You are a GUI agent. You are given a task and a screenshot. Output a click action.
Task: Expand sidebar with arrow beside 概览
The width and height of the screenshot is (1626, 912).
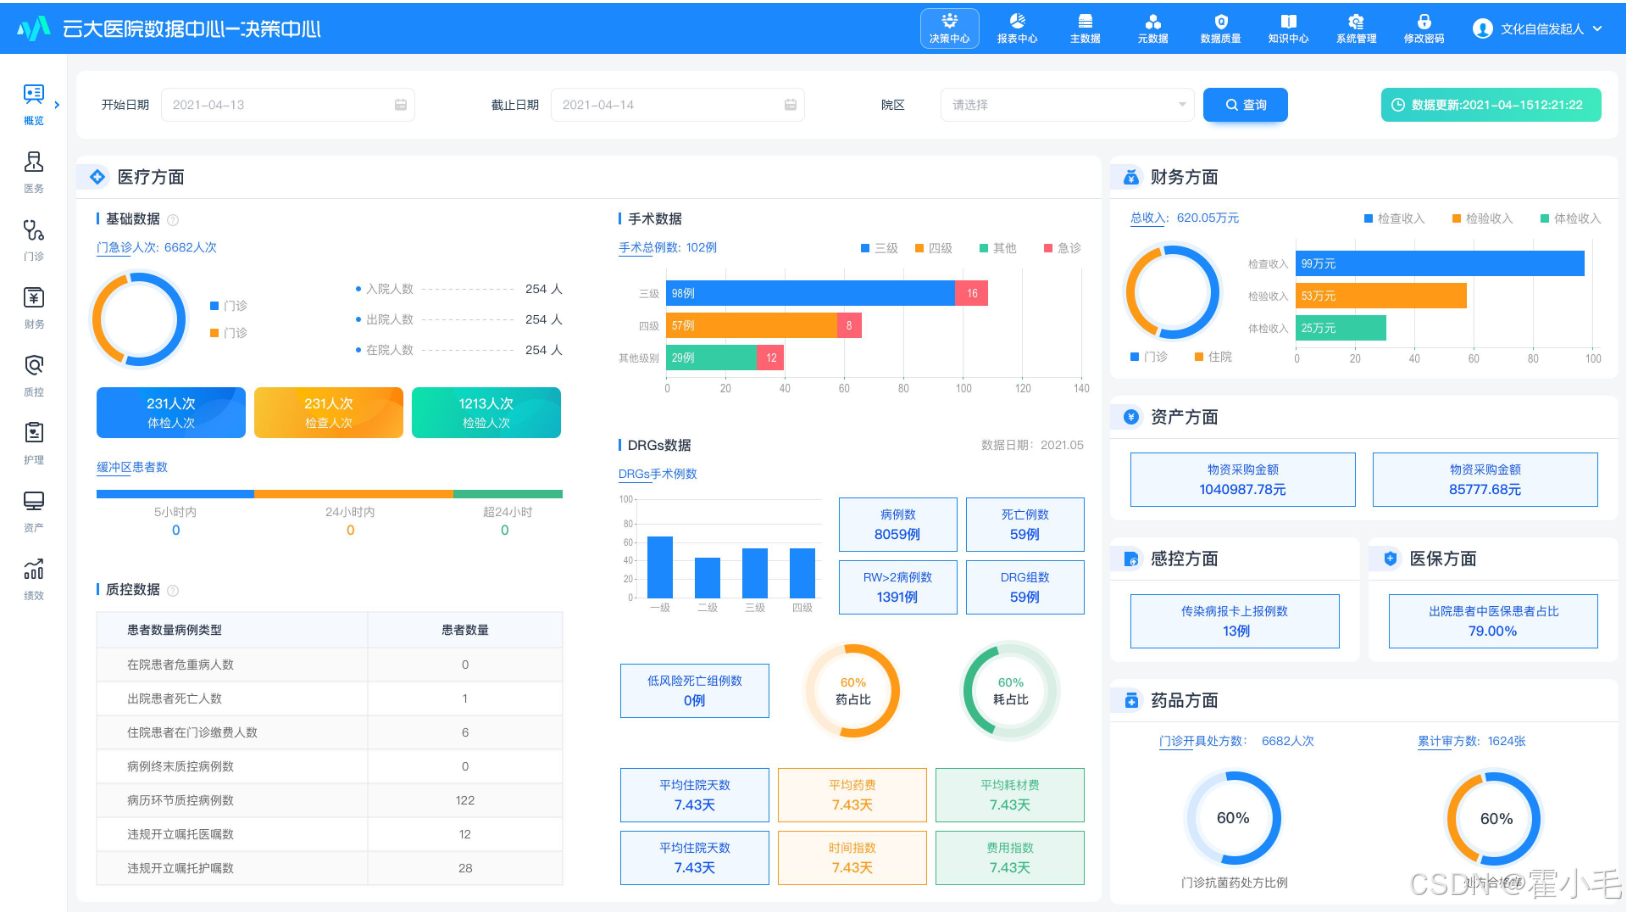57,104
